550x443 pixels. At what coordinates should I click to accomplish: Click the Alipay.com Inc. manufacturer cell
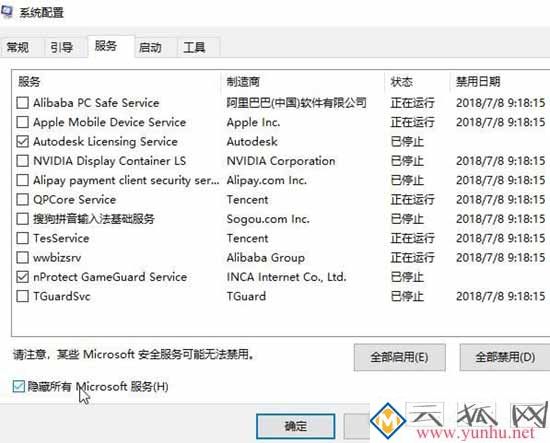(267, 180)
